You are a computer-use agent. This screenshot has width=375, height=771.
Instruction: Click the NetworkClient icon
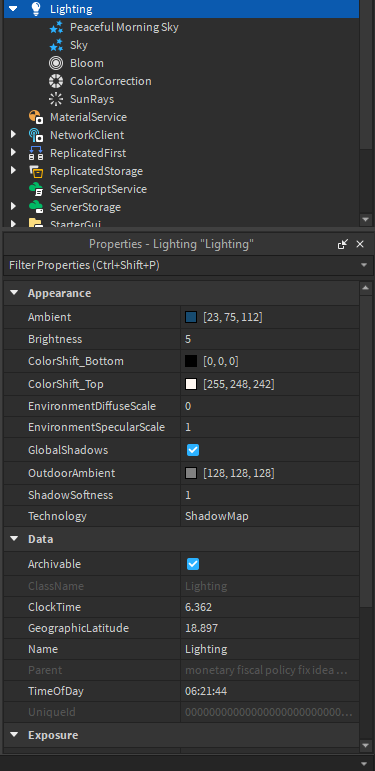coord(36,135)
